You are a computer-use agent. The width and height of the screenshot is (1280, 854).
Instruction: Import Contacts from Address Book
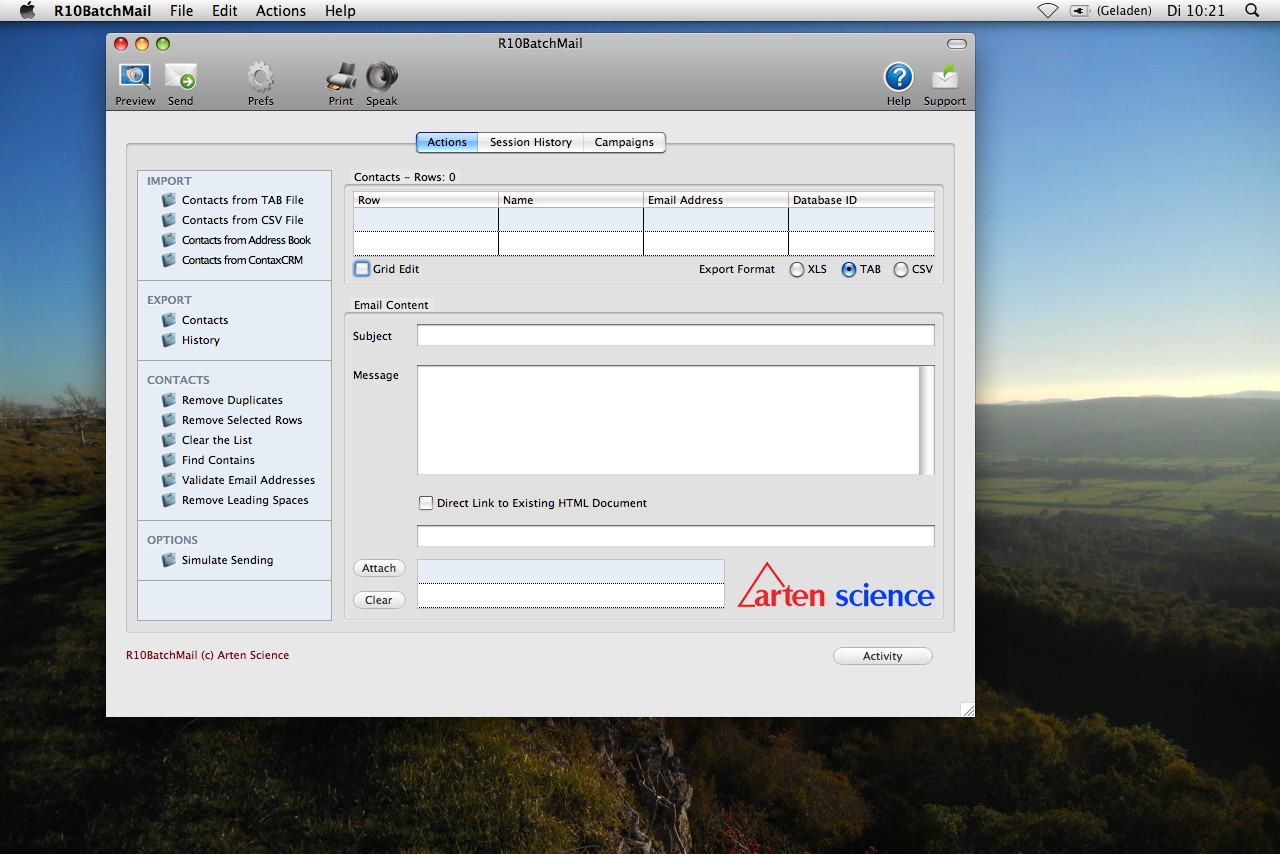pos(246,240)
